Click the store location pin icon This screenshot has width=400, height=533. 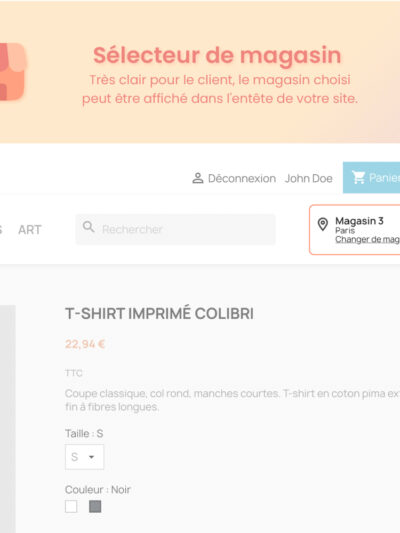[x=323, y=224]
